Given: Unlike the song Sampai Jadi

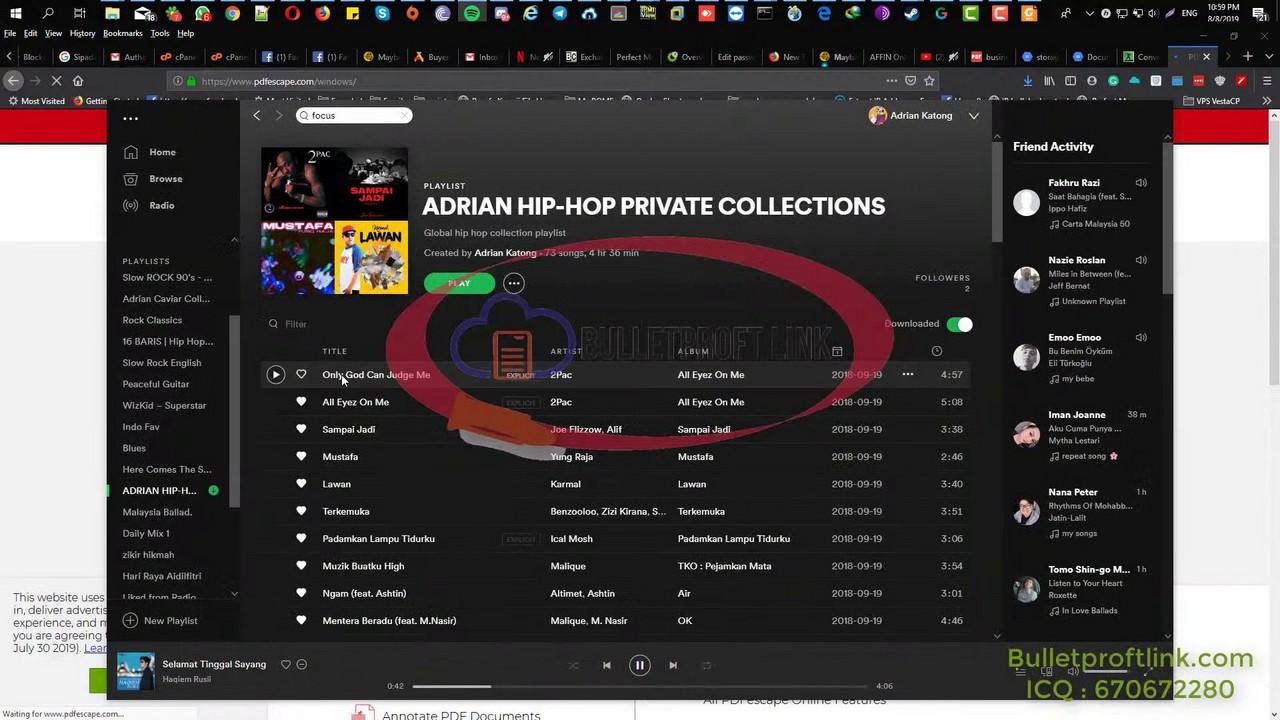Looking at the screenshot, I should 301,429.
